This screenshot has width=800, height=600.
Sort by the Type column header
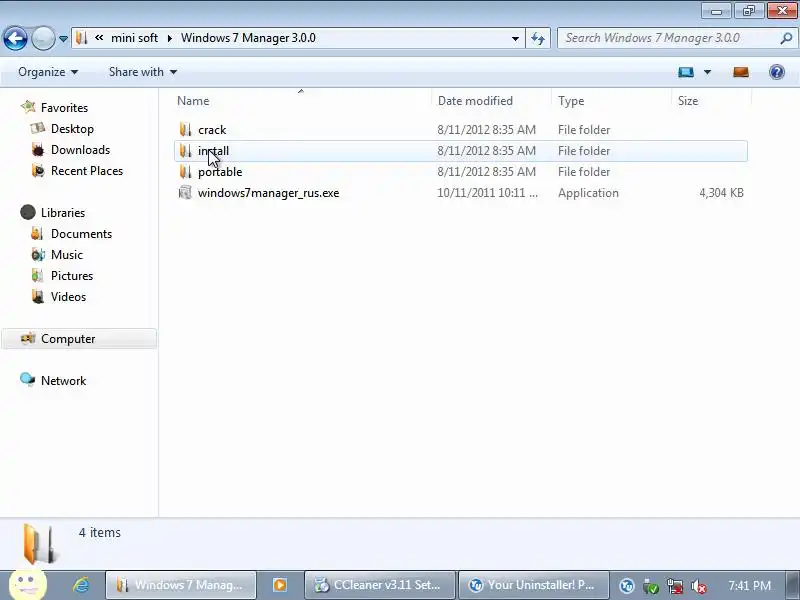point(571,101)
